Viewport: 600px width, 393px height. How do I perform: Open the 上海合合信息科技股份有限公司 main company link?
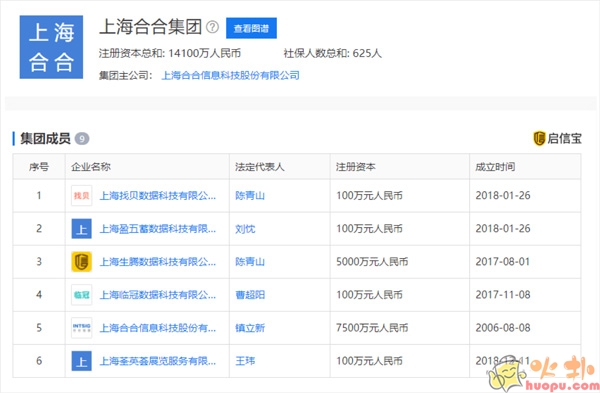(230, 75)
